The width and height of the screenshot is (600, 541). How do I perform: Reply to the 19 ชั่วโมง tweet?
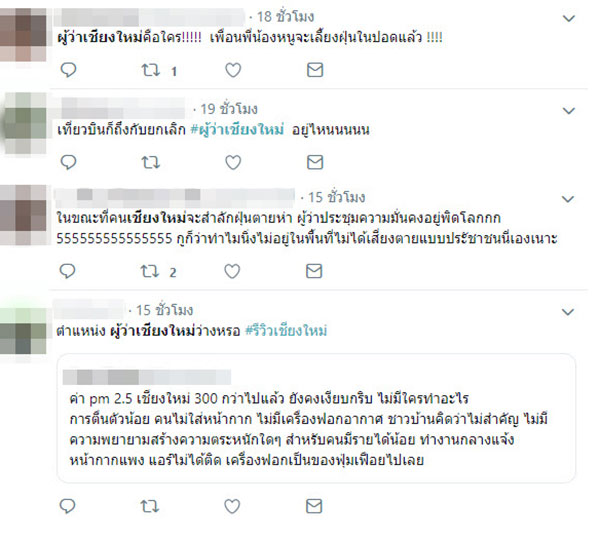point(68,162)
